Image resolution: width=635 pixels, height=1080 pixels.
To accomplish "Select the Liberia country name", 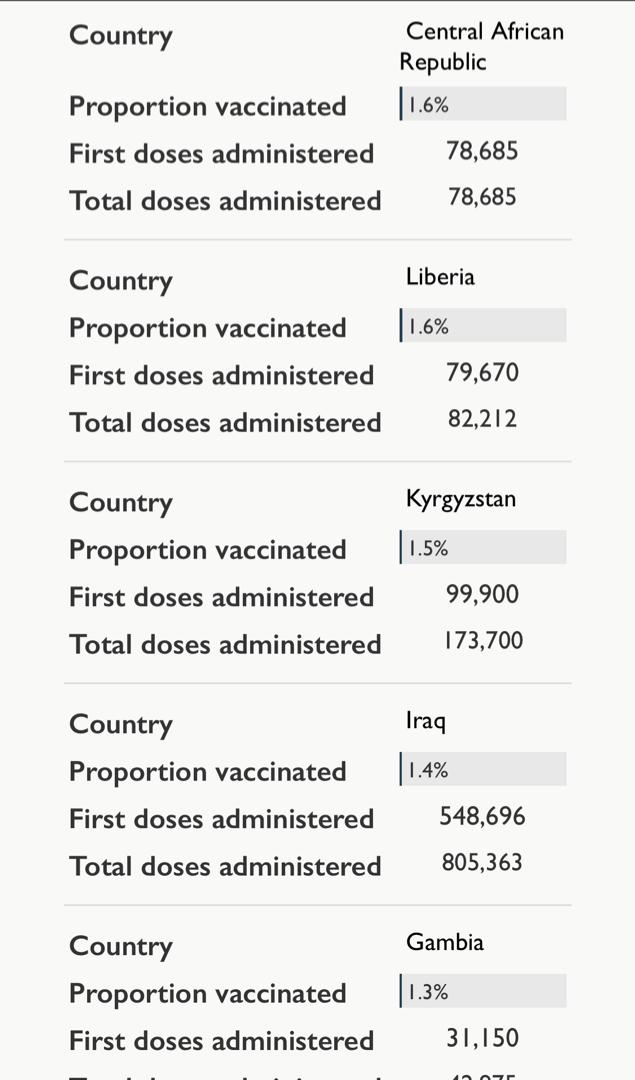I will coord(440,277).
